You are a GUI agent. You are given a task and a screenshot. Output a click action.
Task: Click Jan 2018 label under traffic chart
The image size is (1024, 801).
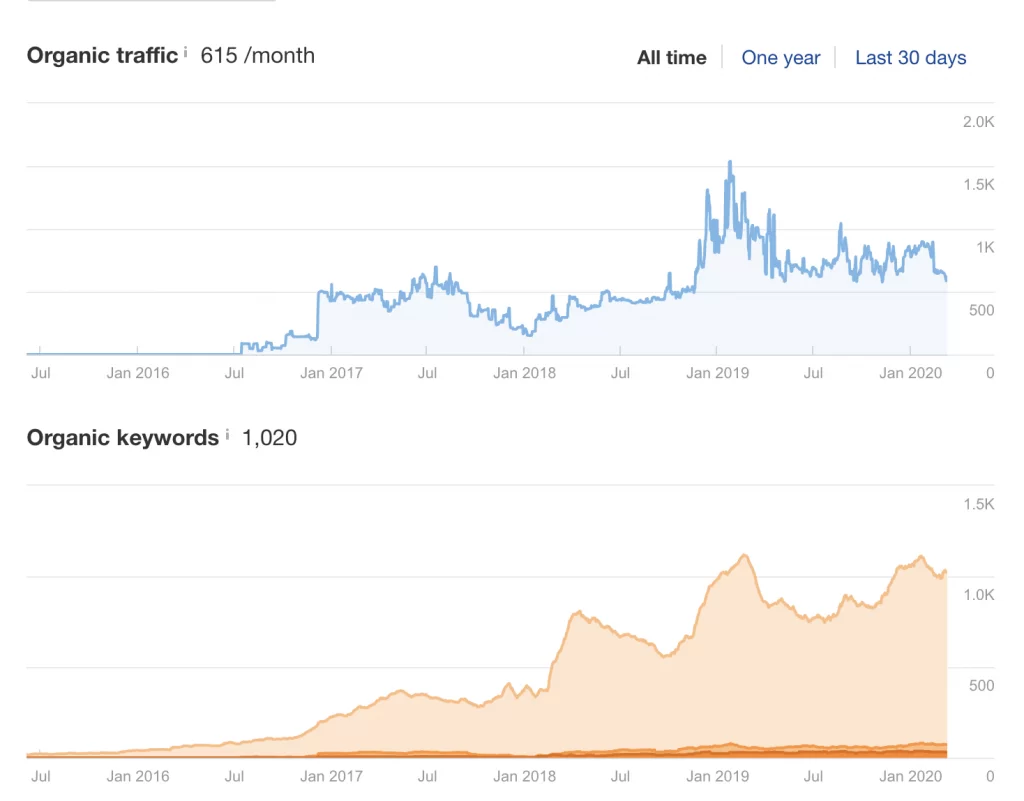click(524, 373)
